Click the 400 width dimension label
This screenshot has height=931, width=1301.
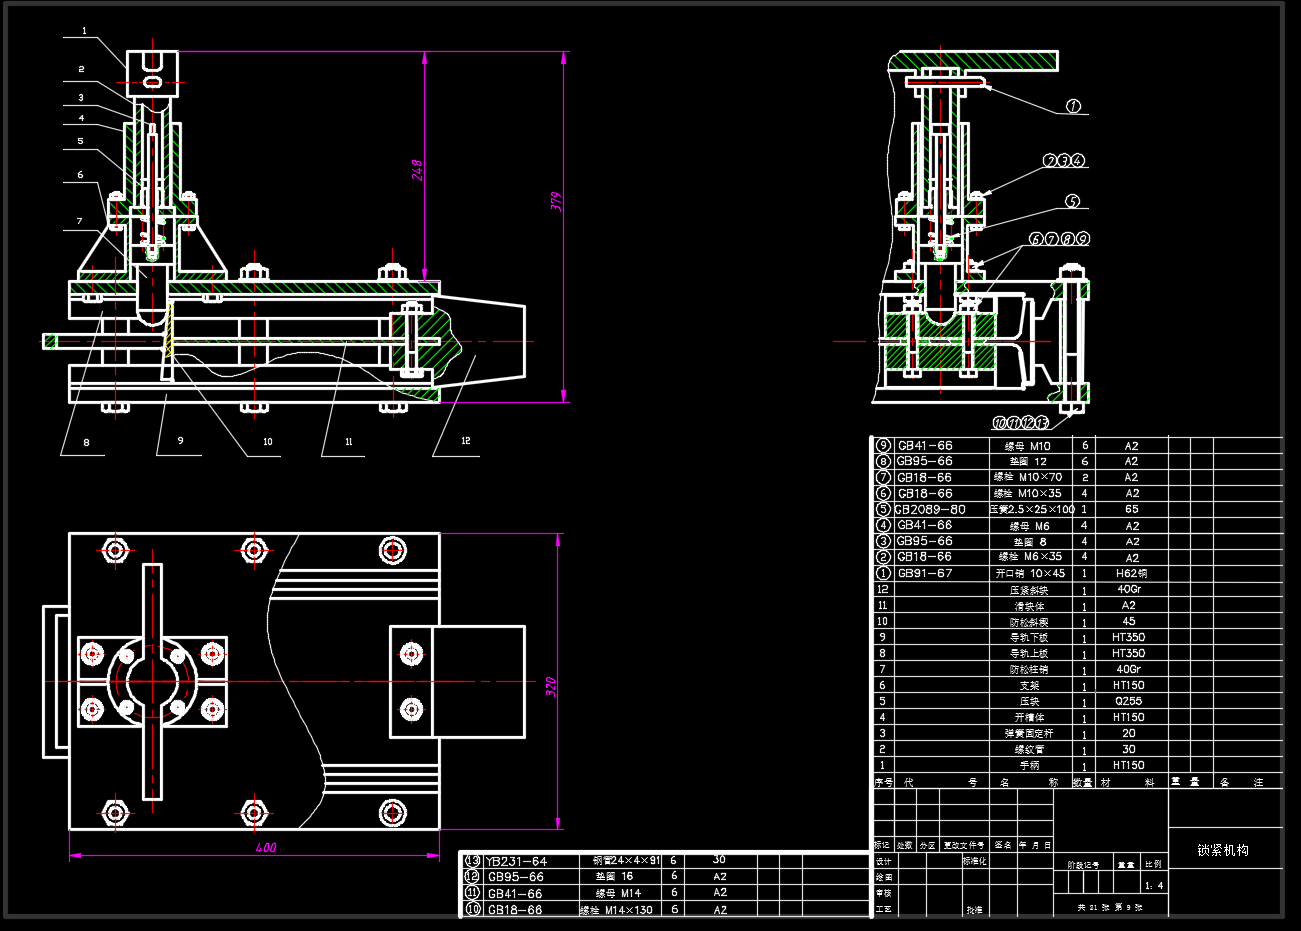click(x=265, y=848)
